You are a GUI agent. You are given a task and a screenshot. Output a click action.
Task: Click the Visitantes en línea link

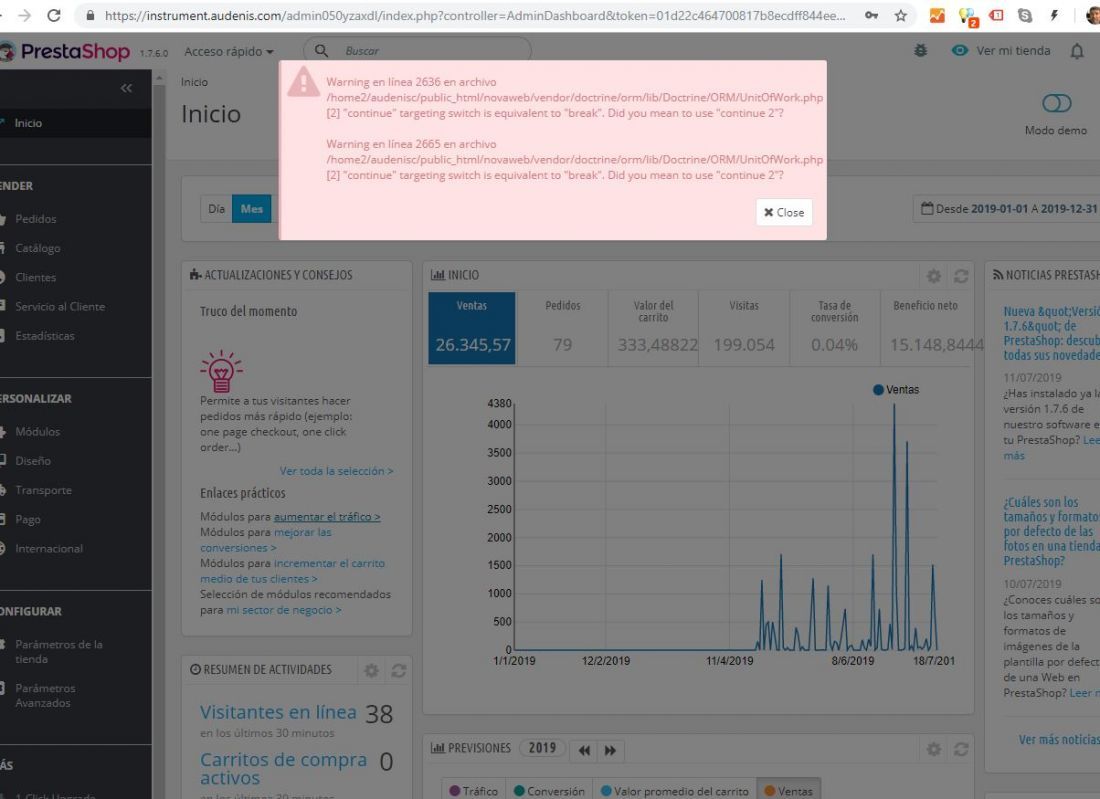(278, 712)
